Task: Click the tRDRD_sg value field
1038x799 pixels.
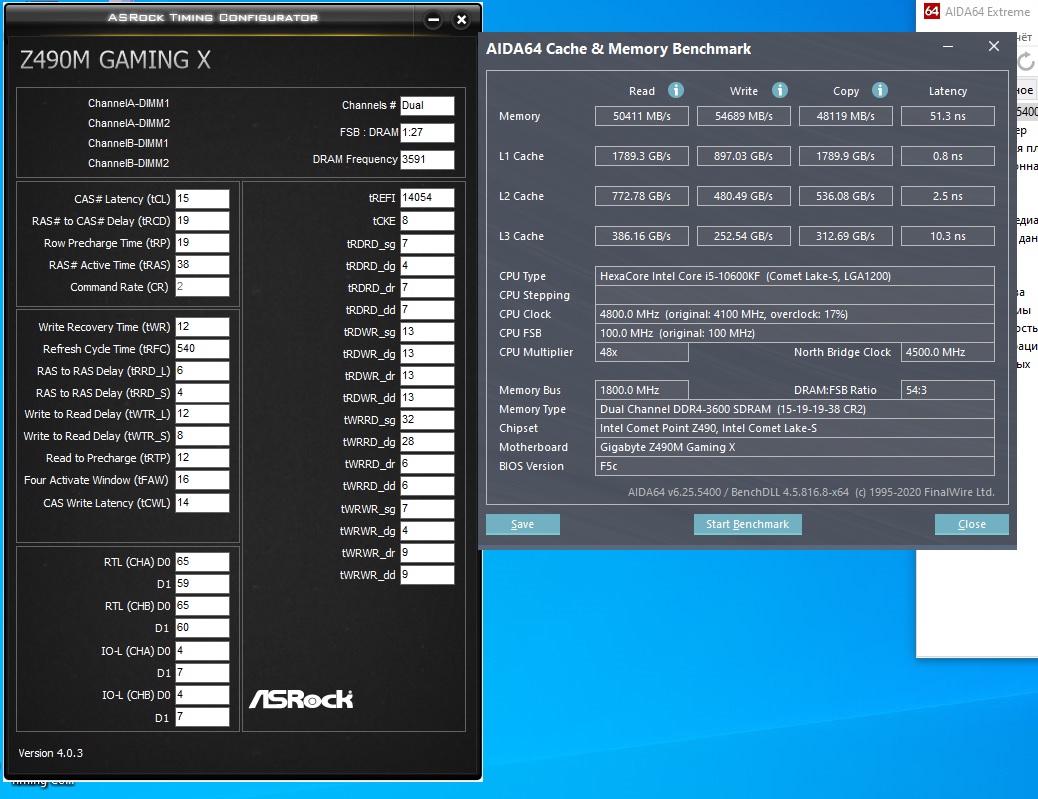Action: pyautogui.click(x=428, y=244)
